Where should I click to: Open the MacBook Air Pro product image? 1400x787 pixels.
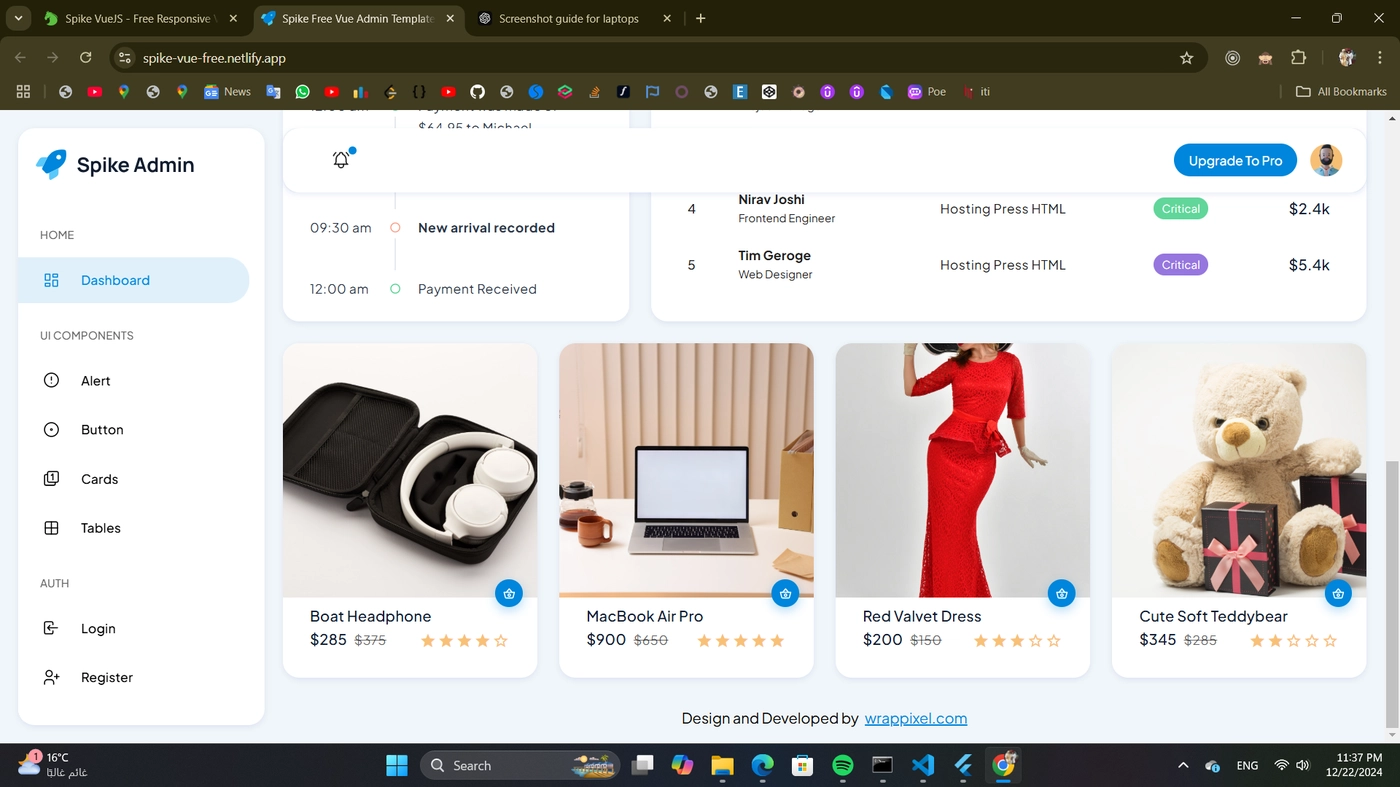[x=686, y=470]
